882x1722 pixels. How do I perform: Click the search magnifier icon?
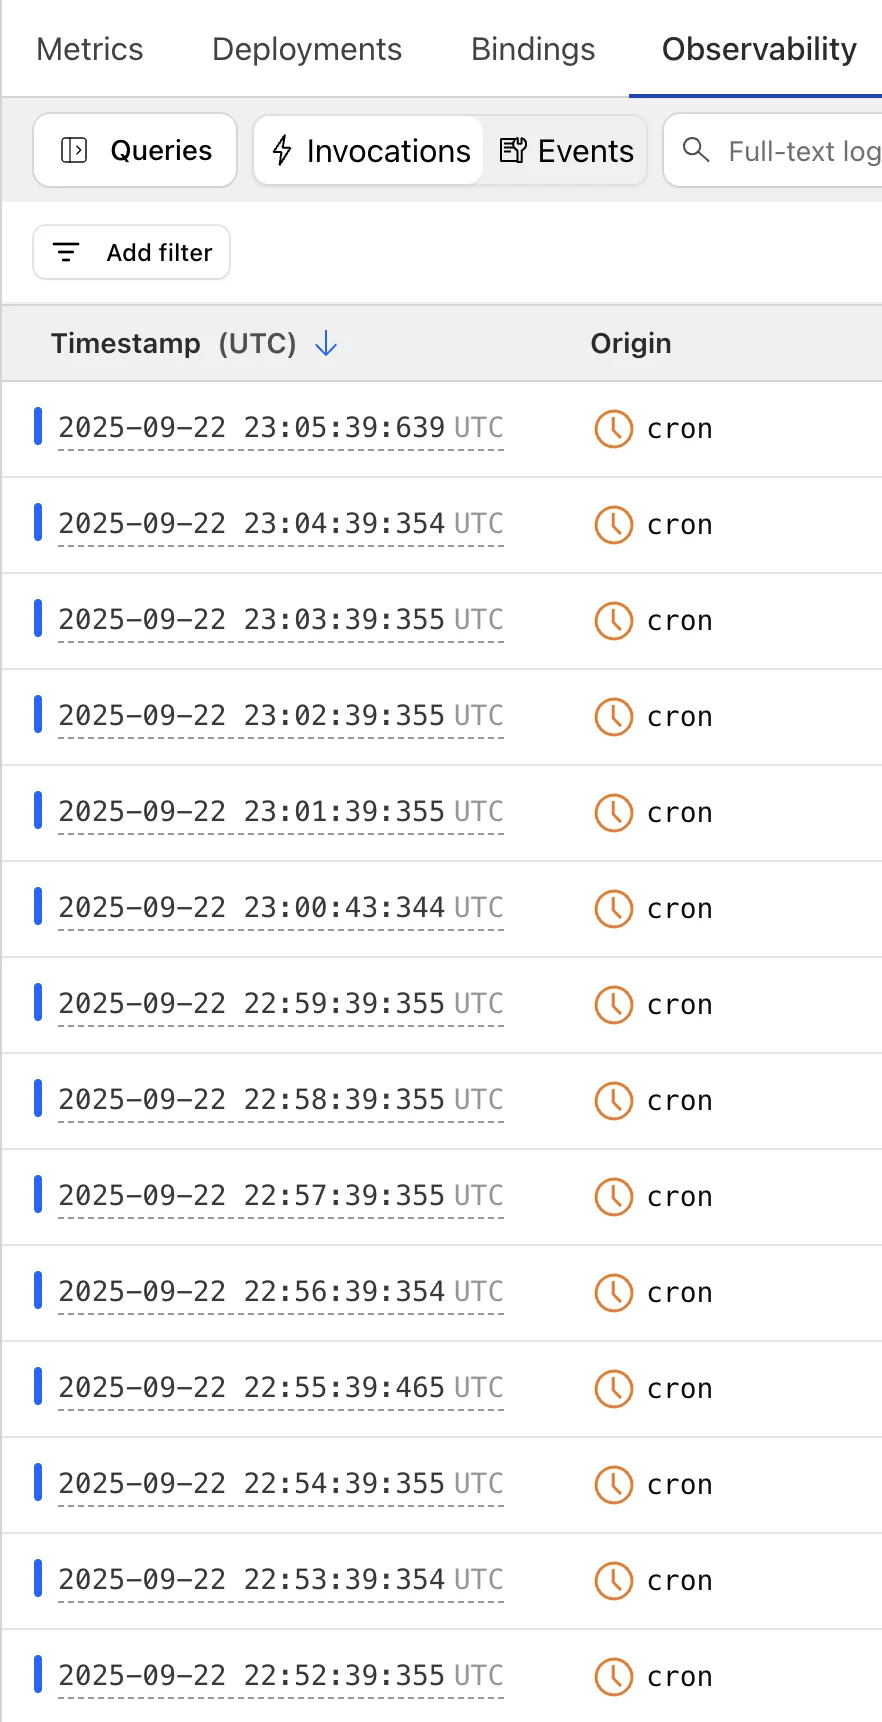pyautogui.click(x=696, y=150)
